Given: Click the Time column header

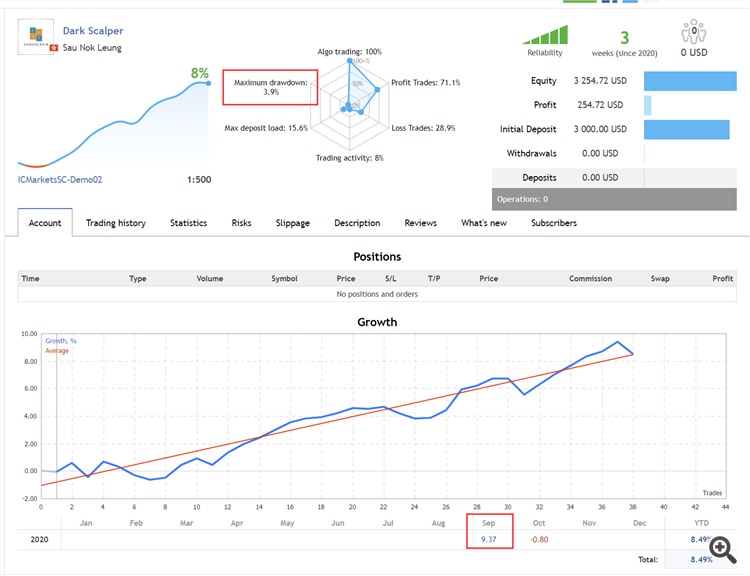Looking at the screenshot, I should coord(30,278).
